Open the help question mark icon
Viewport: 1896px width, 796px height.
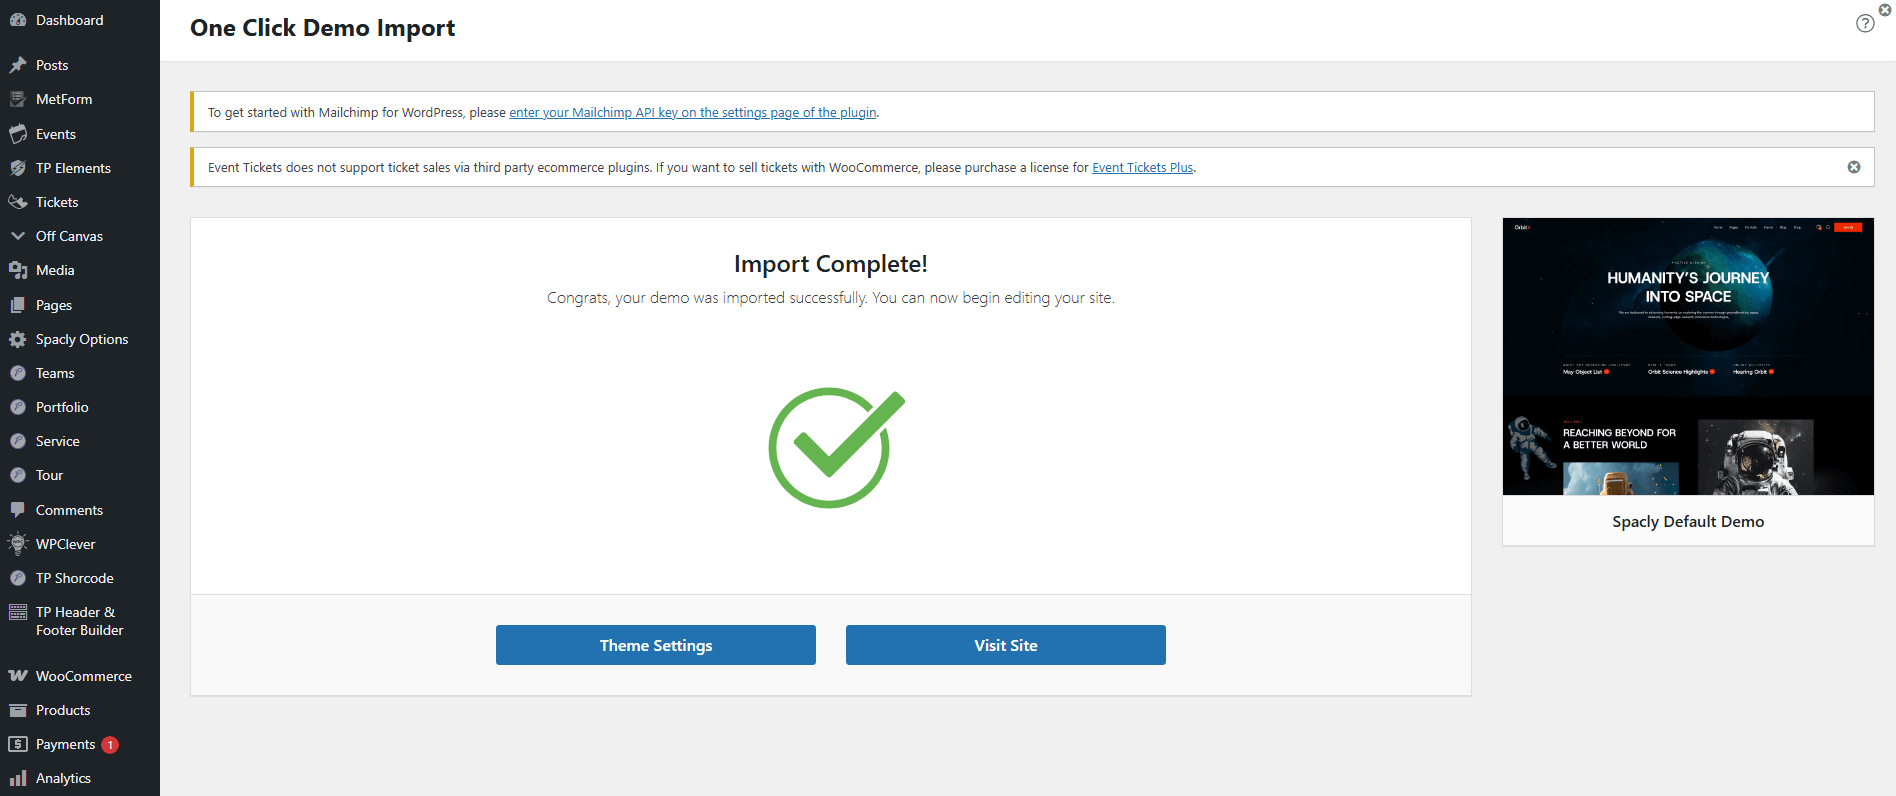(x=1865, y=23)
